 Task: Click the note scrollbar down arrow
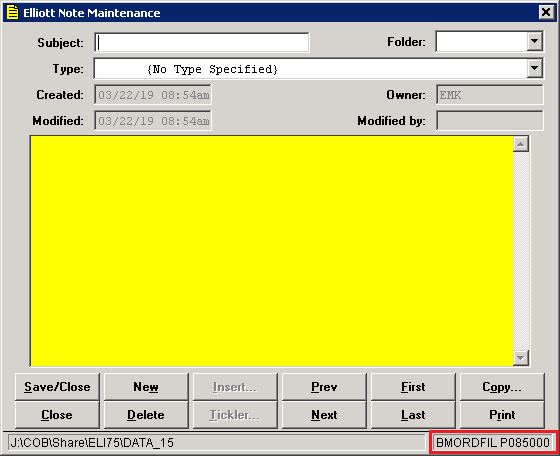pyautogui.click(x=521, y=358)
